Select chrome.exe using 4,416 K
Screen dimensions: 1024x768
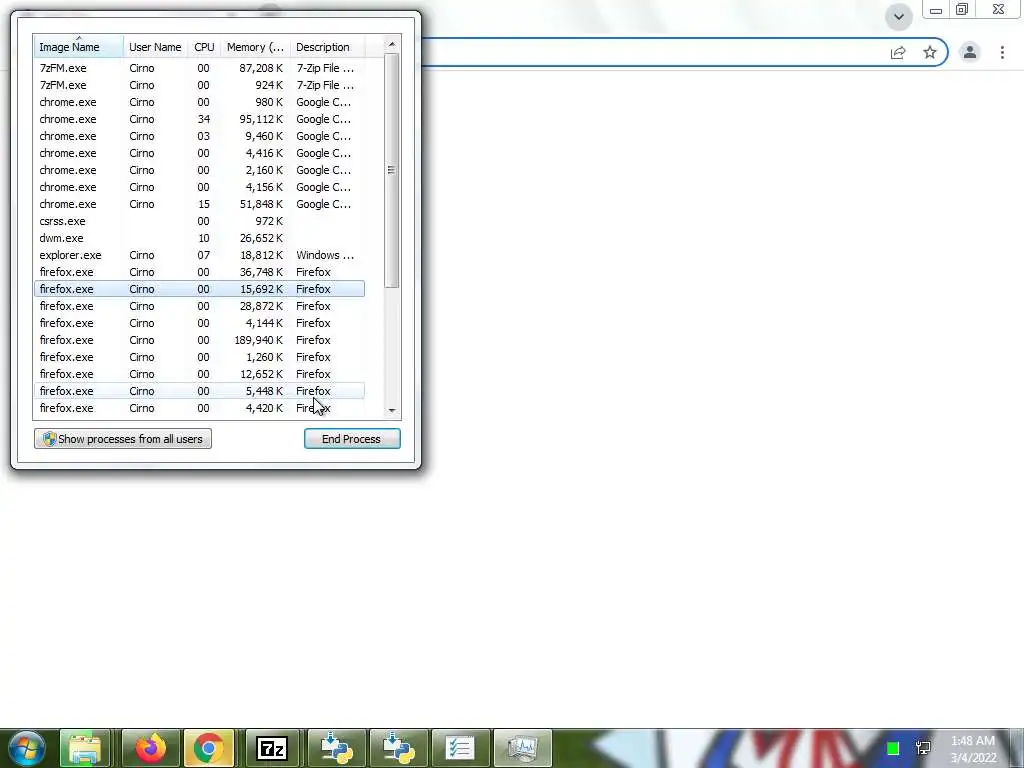(199, 153)
